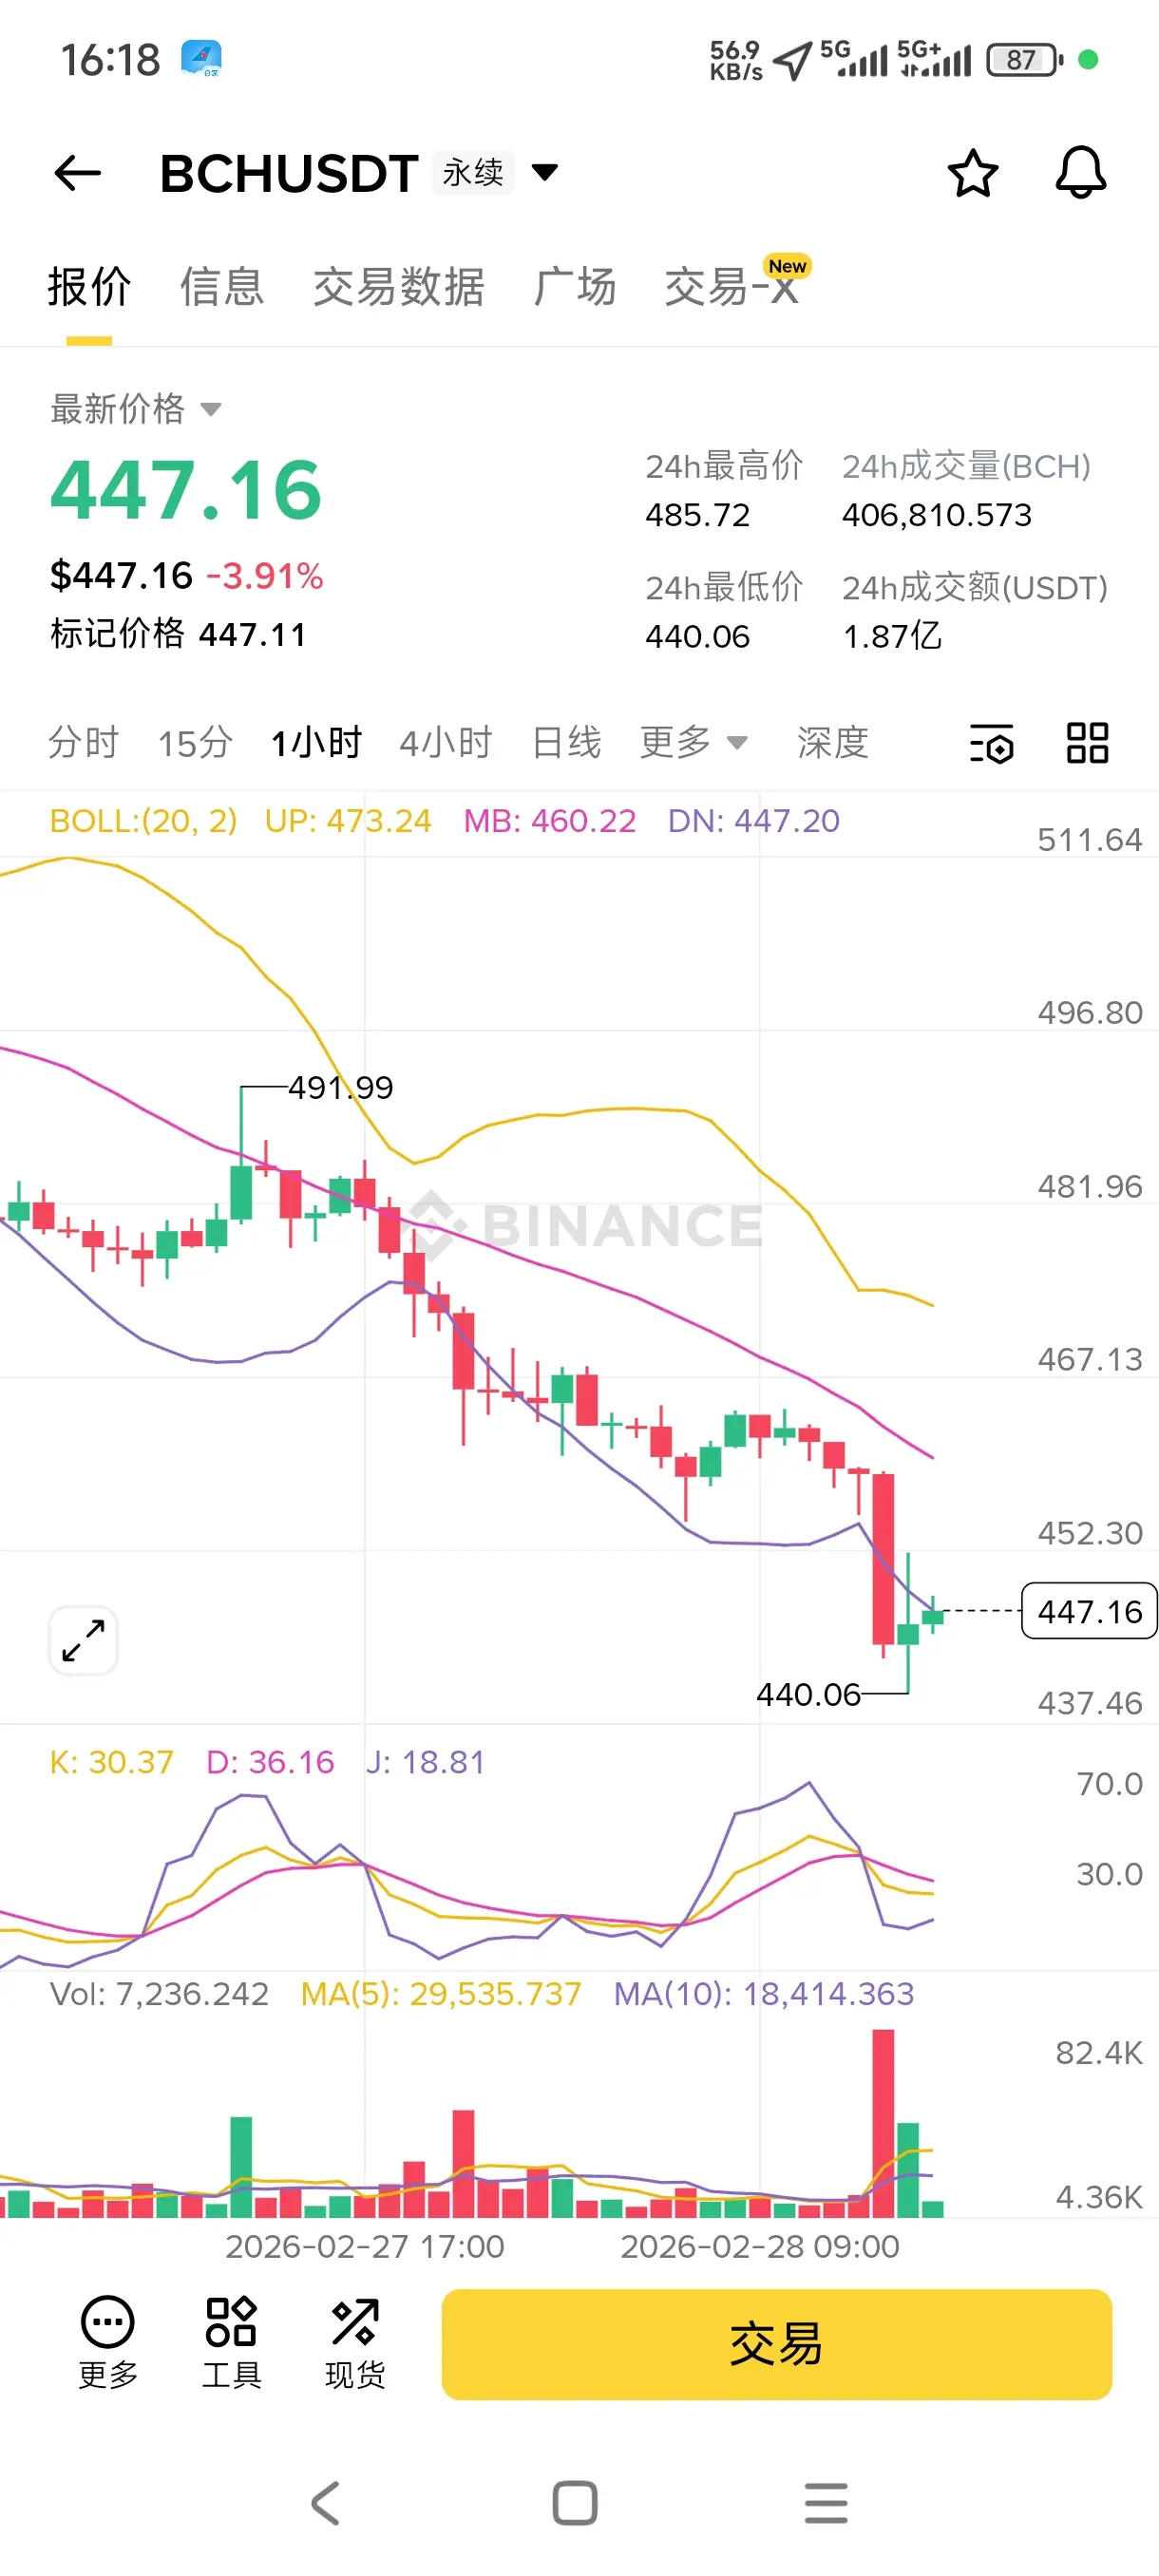Open chart indicator settings icon
Image resolution: width=1159 pixels, height=2576 pixels.
tap(991, 743)
